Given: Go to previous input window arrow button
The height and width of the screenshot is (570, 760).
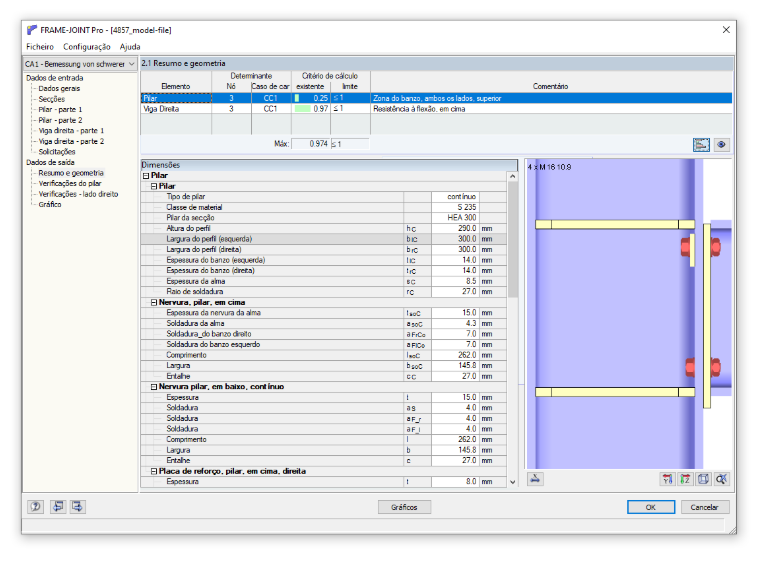Looking at the screenshot, I should click(x=58, y=507).
